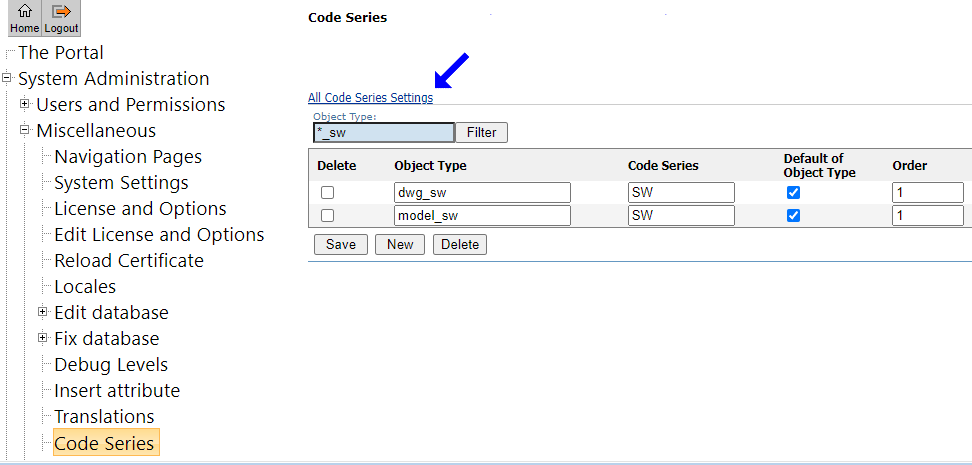Viewport: 972px width, 465px height.
Task: Click the Logout icon button
Action: (x=62, y=18)
